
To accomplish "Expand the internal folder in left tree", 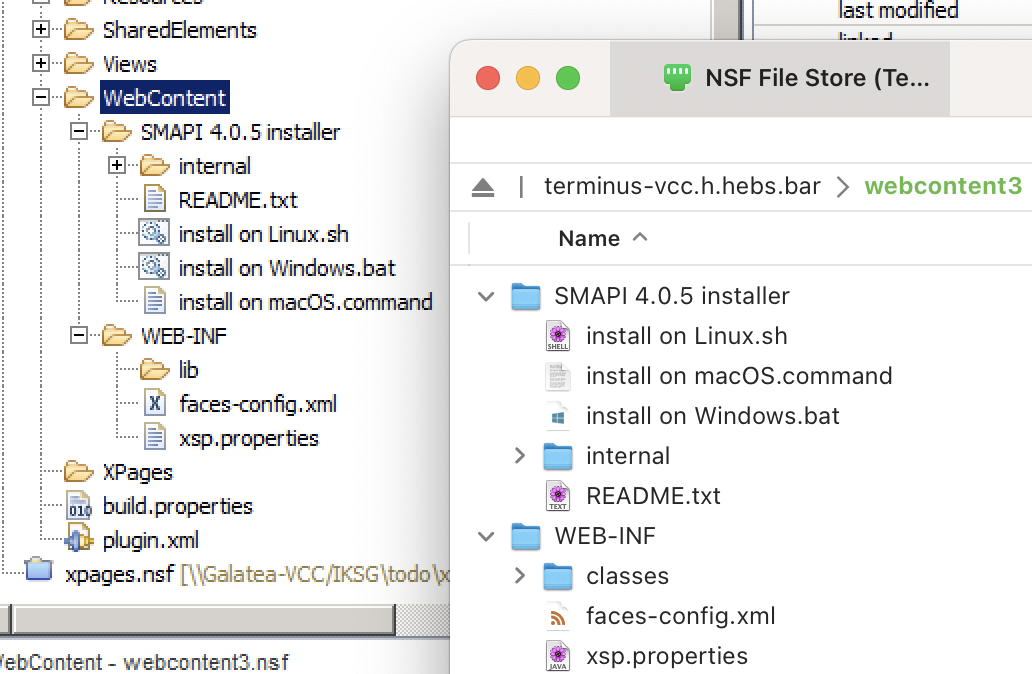I will tap(117, 166).
